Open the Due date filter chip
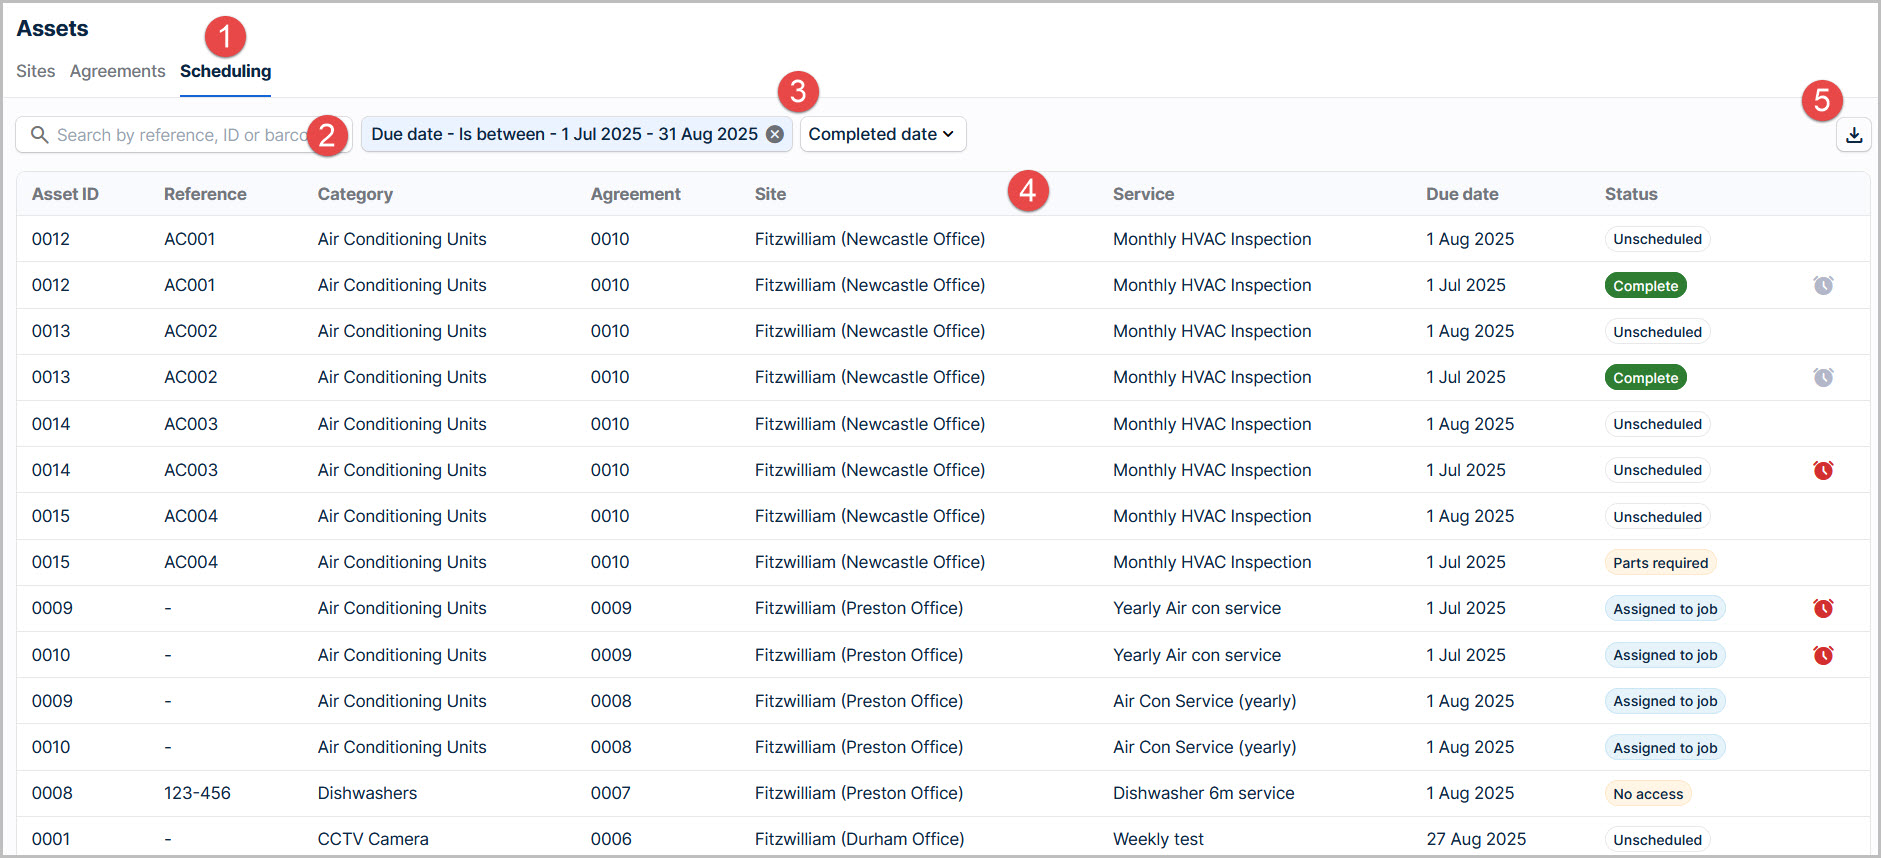The height and width of the screenshot is (858, 1881). tap(564, 134)
